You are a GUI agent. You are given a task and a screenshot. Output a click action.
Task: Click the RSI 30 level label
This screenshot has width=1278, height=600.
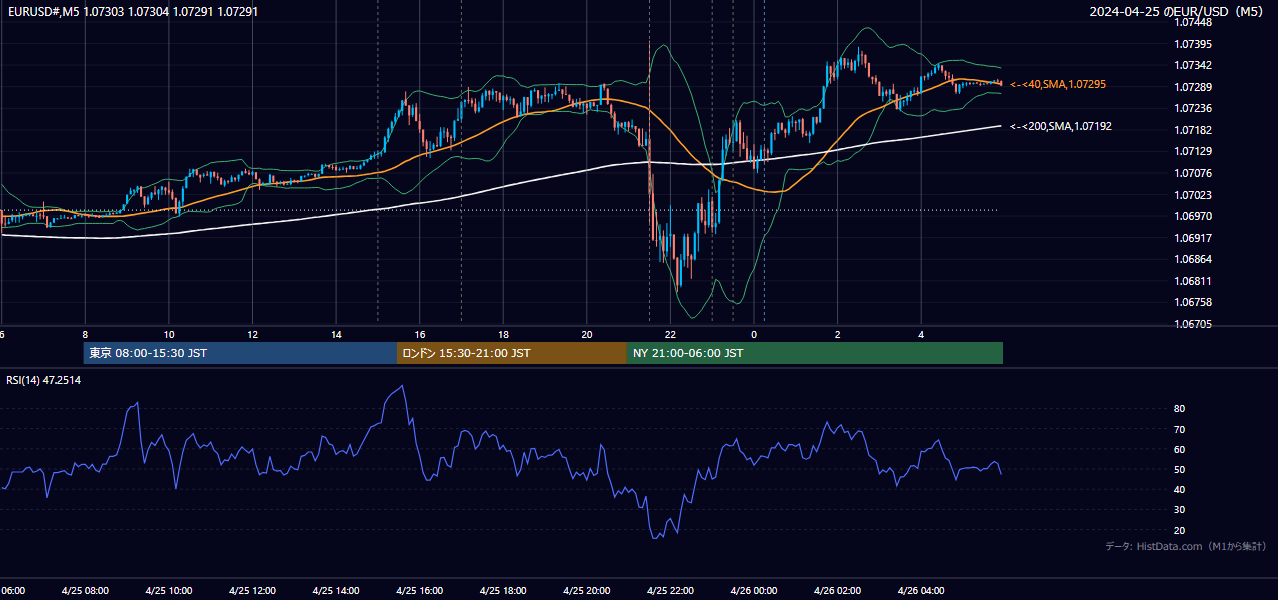pos(1179,509)
